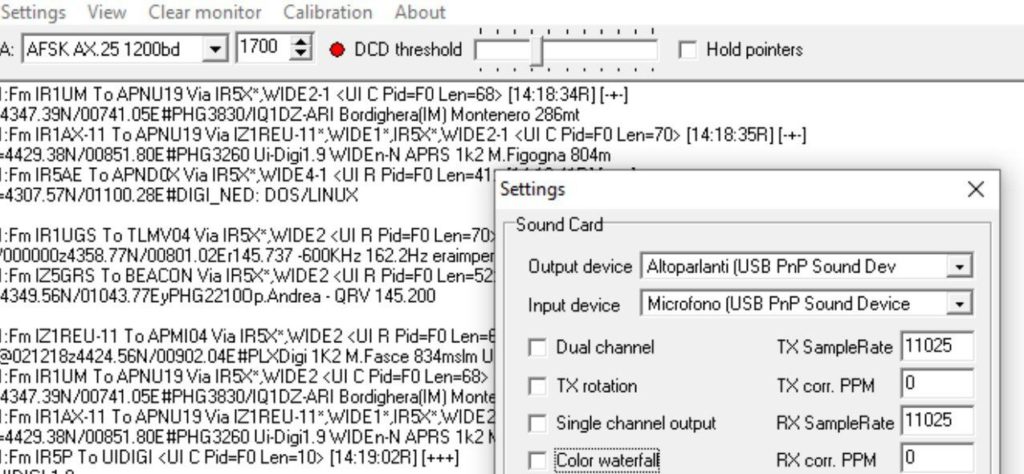This screenshot has height=474, width=1024.
Task: Enable Single channel output
Action: pos(537,424)
